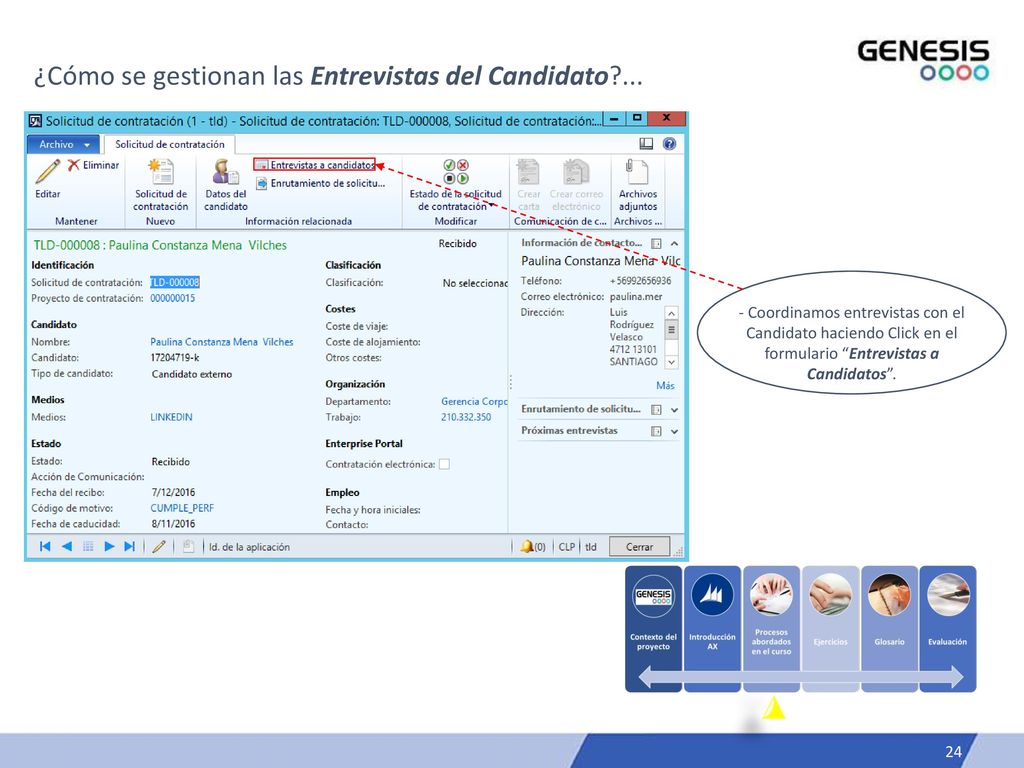Collapse Información de contacto section
Screen dimensions: 1024x768
675,244
